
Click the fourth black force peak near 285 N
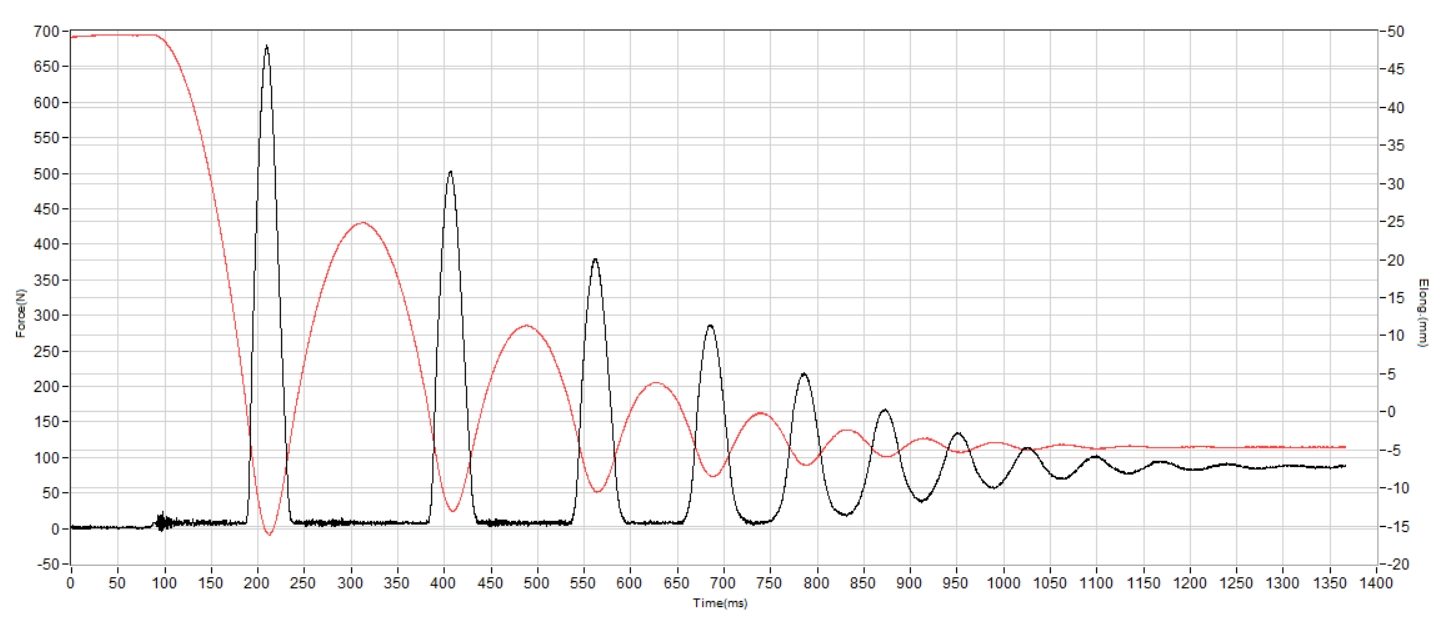click(x=710, y=326)
